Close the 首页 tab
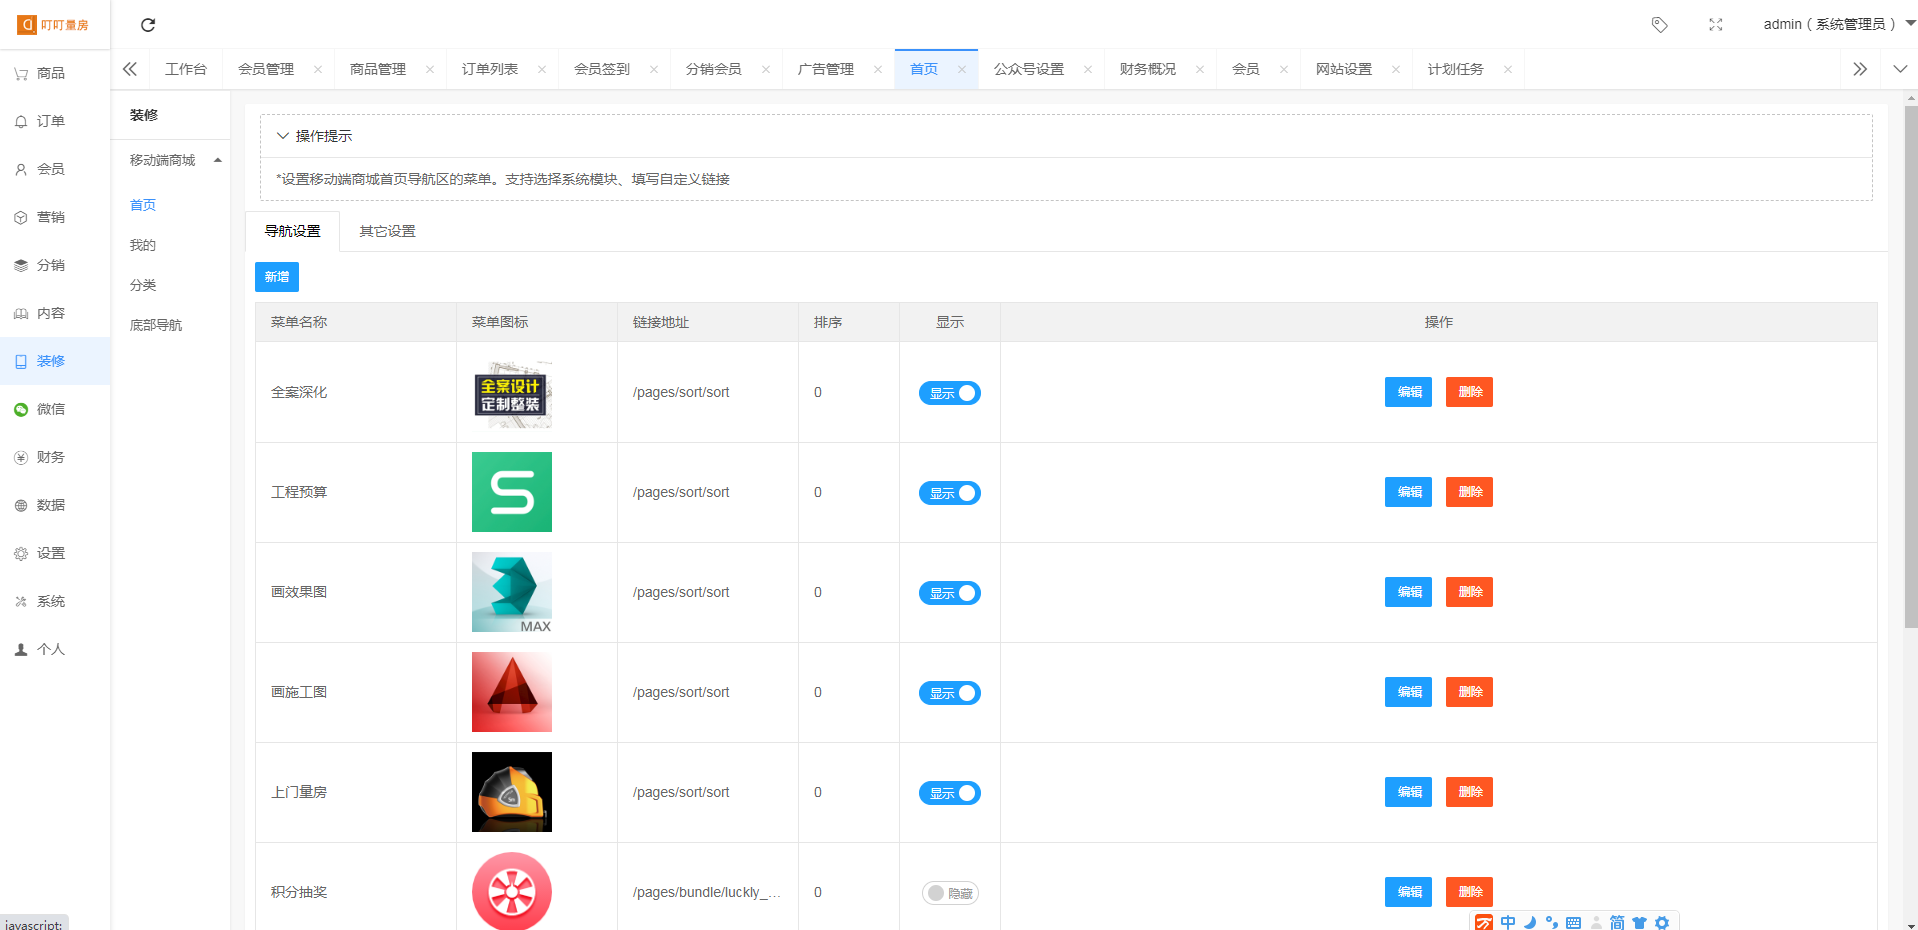Screen dimensions: 1918x930 click(x=962, y=69)
